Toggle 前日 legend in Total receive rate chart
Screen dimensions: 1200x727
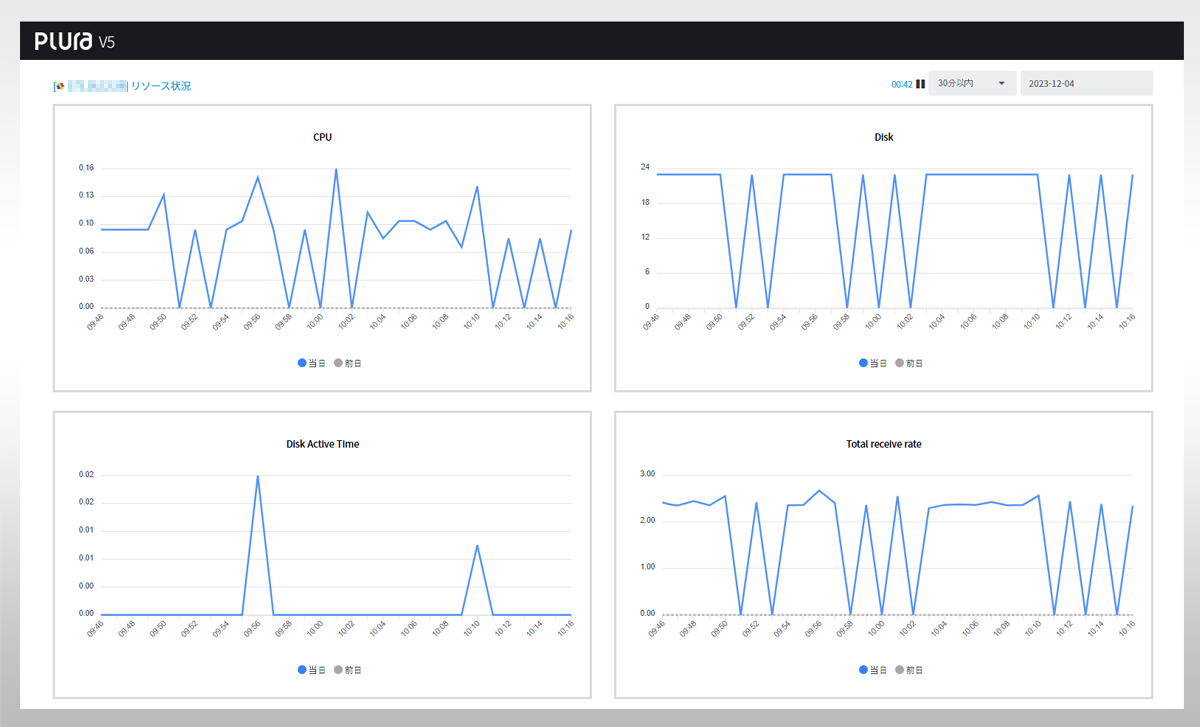pos(908,670)
